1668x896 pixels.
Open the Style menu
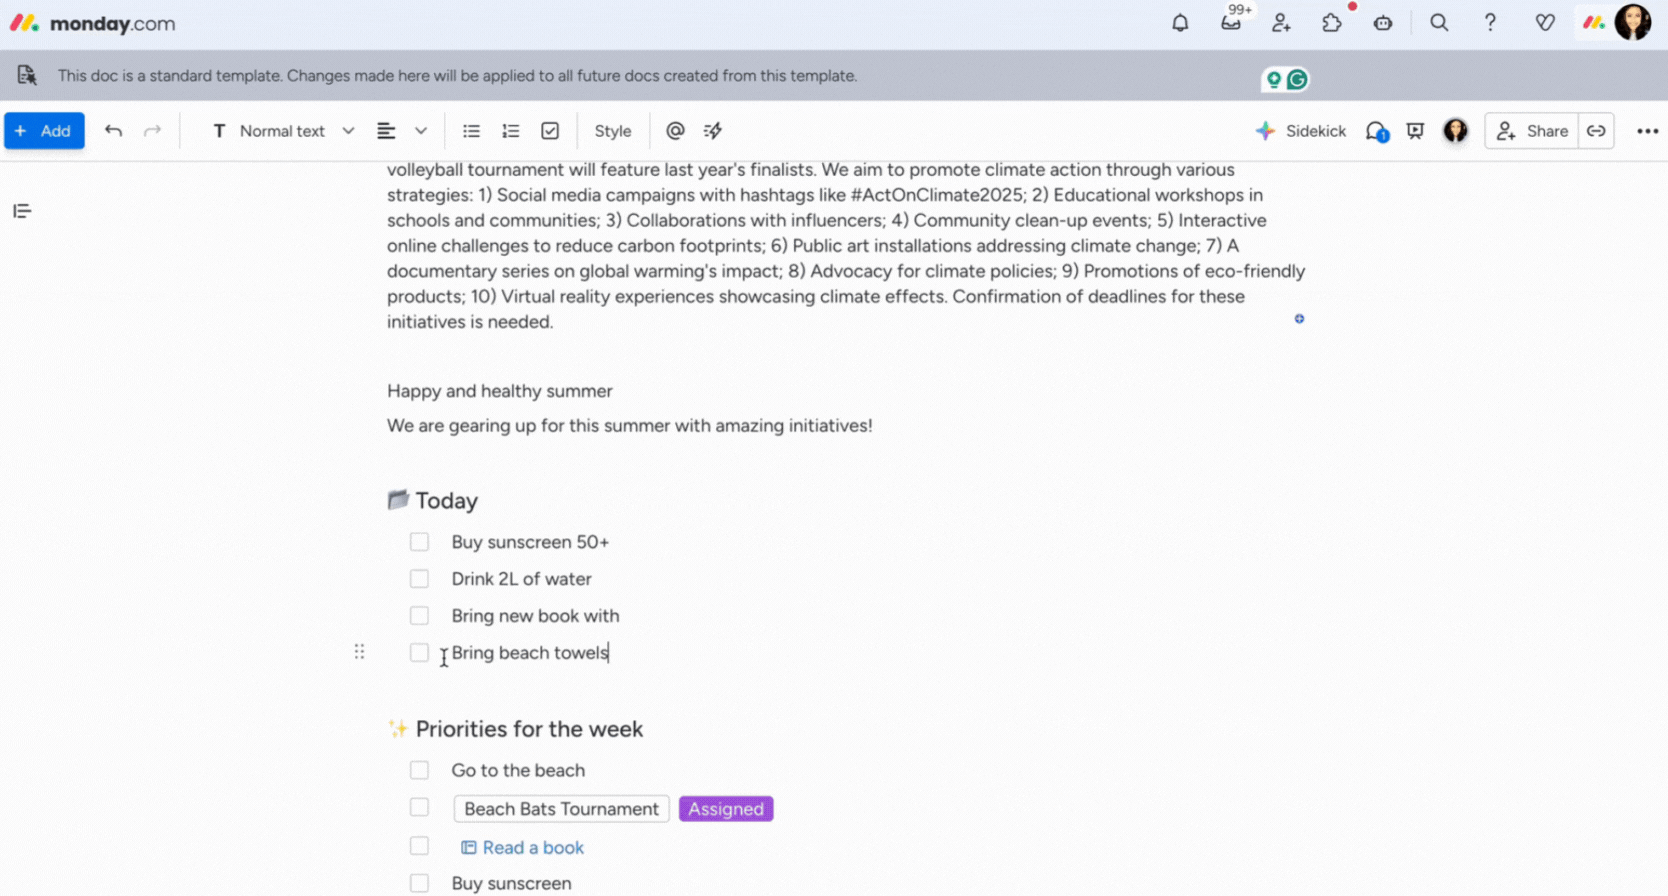[x=612, y=131]
